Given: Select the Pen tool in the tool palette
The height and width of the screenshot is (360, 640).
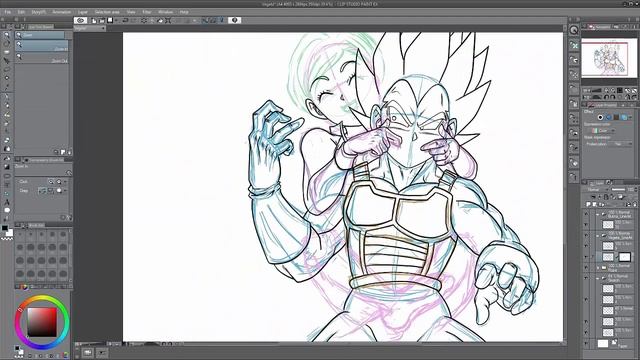Looking at the screenshot, I should click(x=7, y=97).
